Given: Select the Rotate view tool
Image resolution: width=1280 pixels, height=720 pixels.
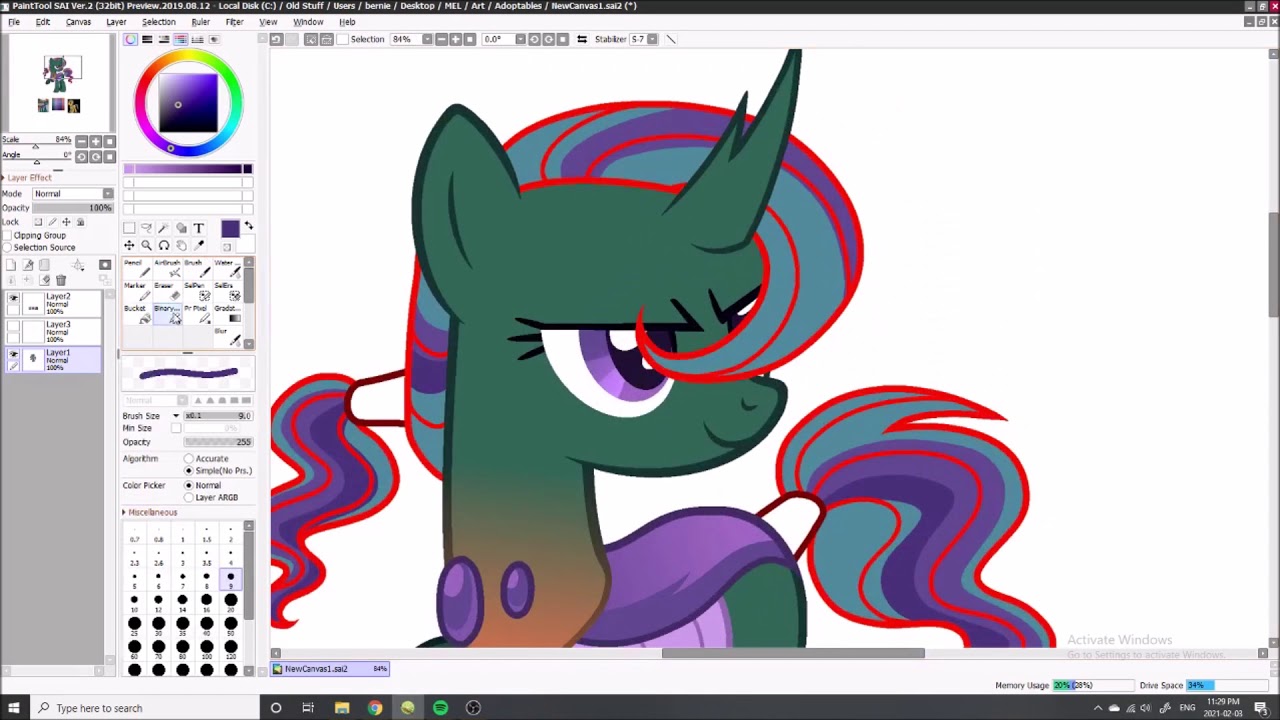Looking at the screenshot, I should (164, 245).
